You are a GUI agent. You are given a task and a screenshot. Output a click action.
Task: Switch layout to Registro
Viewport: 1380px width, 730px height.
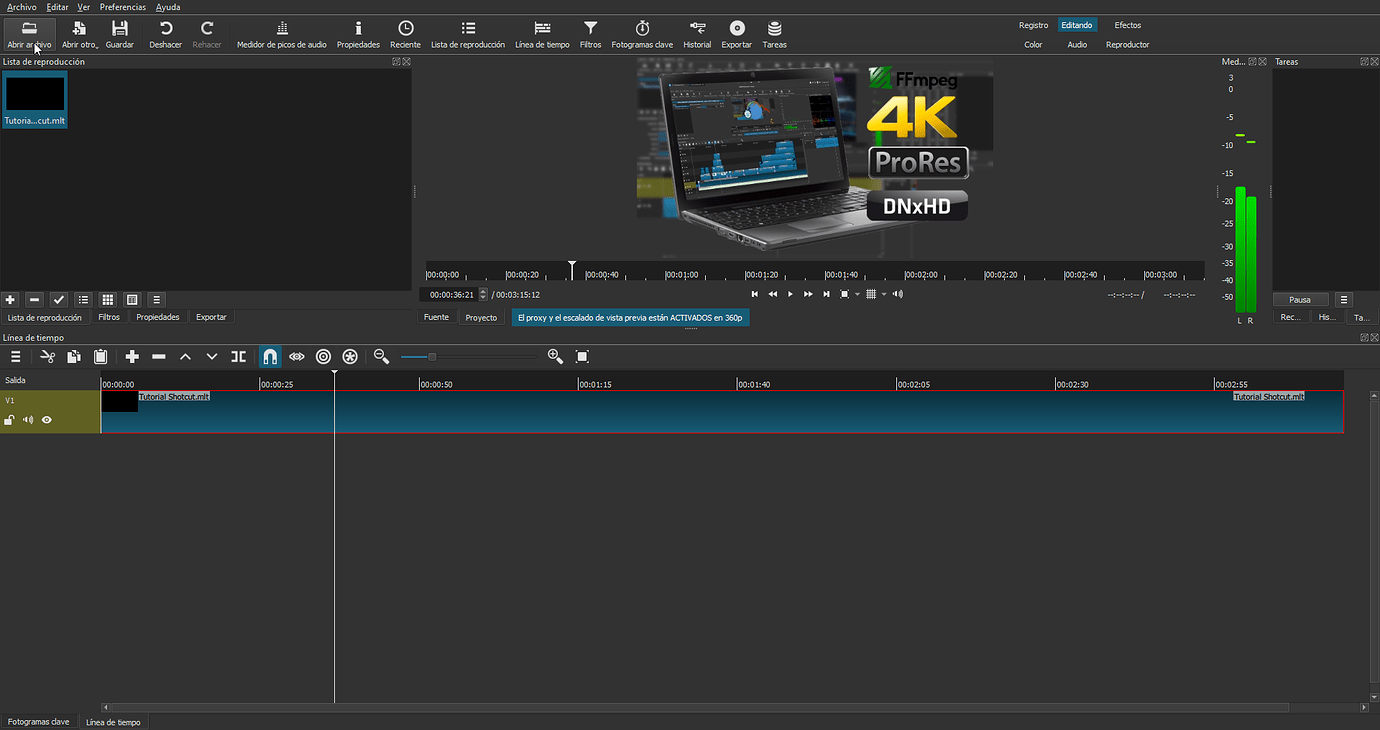click(x=1034, y=25)
